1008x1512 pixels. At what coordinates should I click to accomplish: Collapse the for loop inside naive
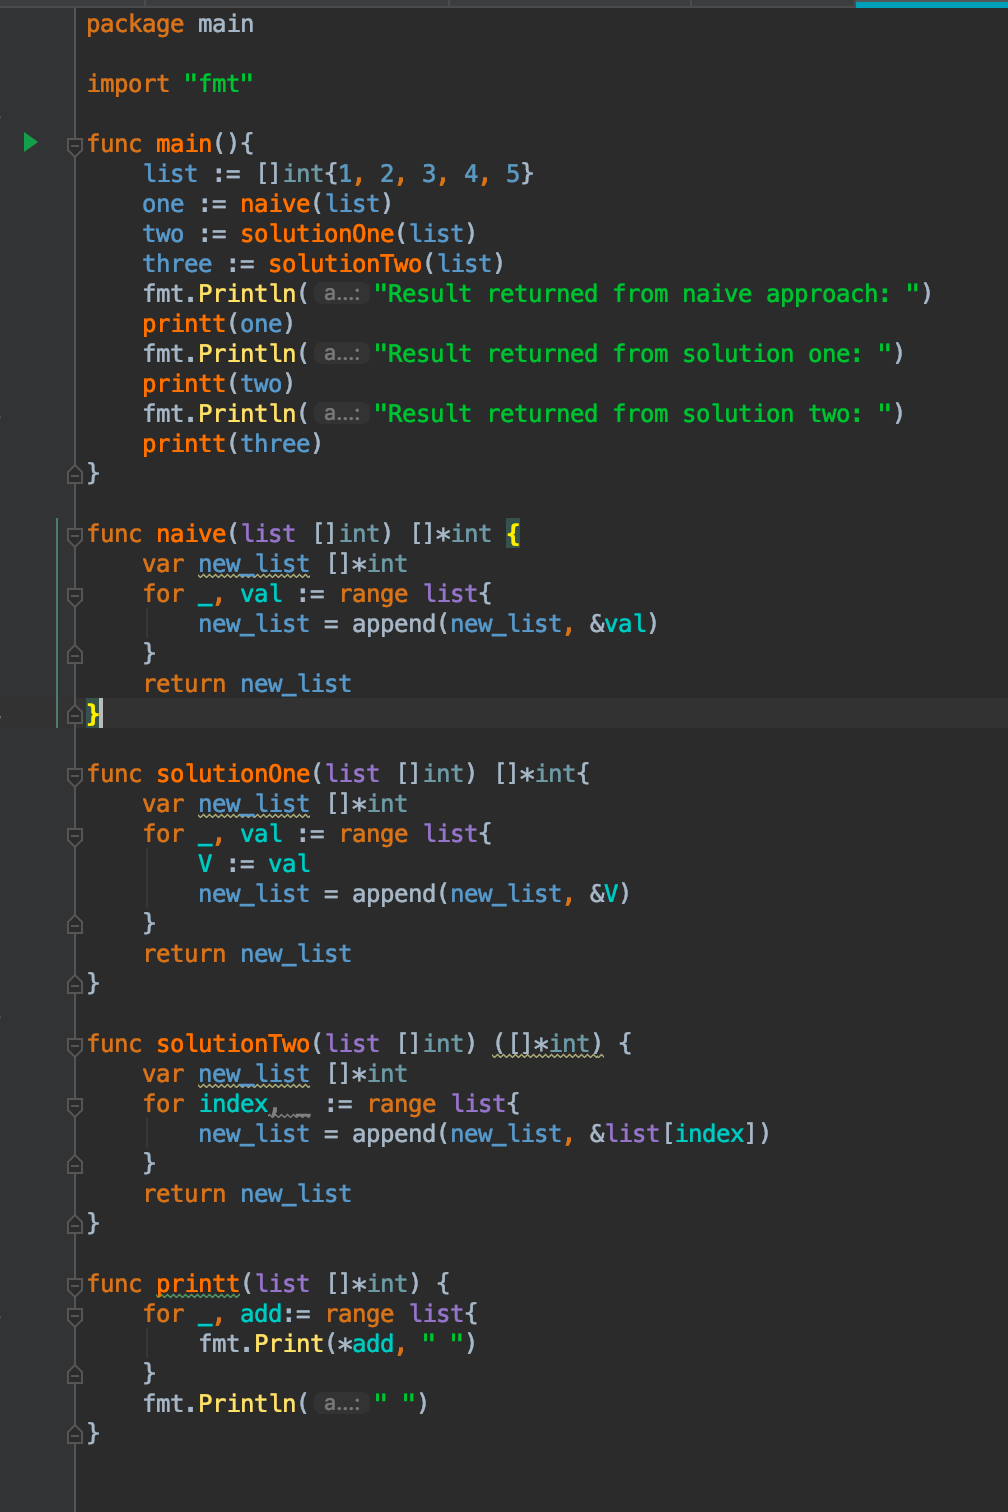tap(73, 593)
